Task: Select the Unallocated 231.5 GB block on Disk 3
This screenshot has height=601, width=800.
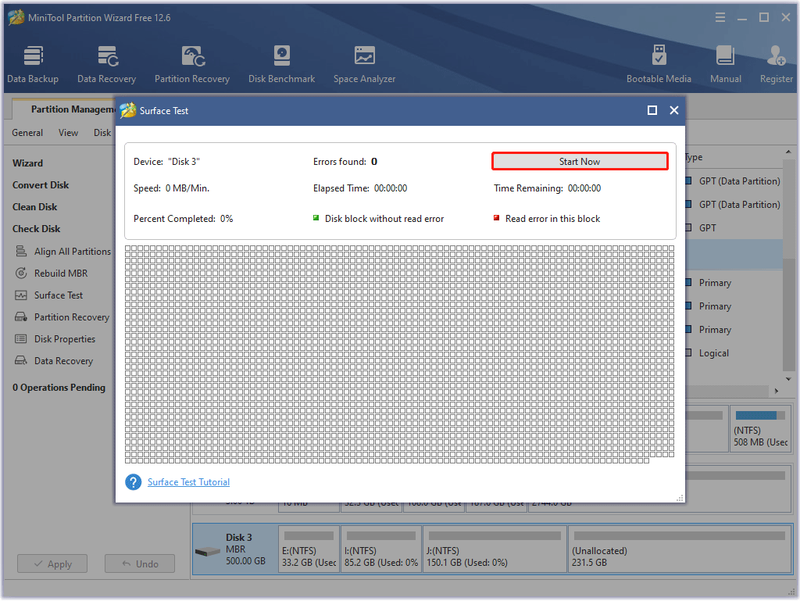Action: pyautogui.click(x=680, y=549)
